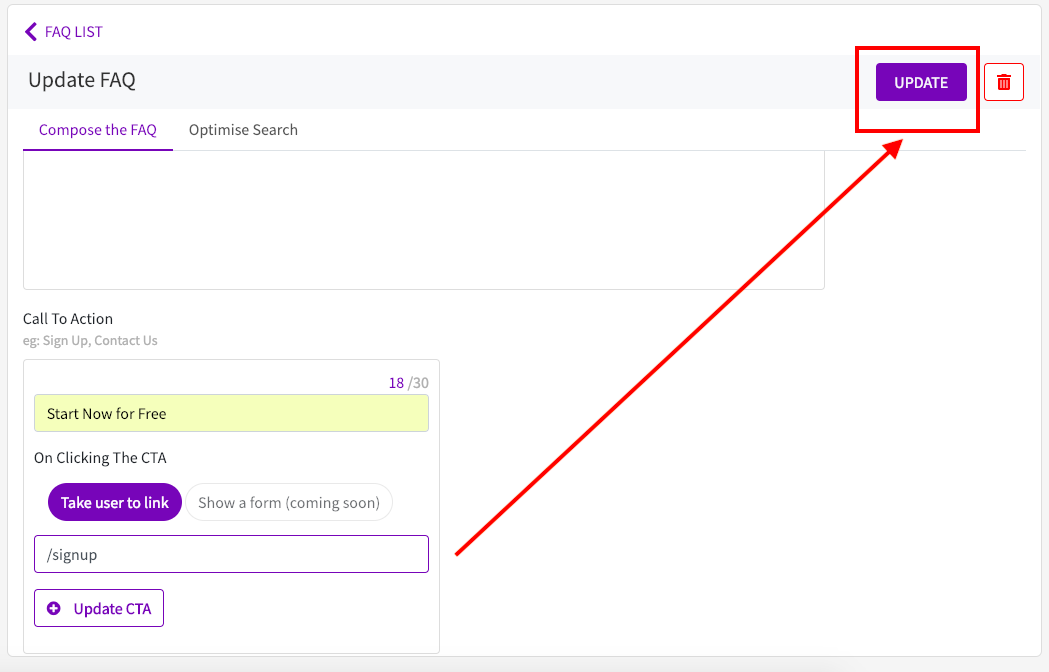1049x672 pixels.
Task: Click the eg: Sign Up, Contact Us hint
Action: [x=90, y=341]
